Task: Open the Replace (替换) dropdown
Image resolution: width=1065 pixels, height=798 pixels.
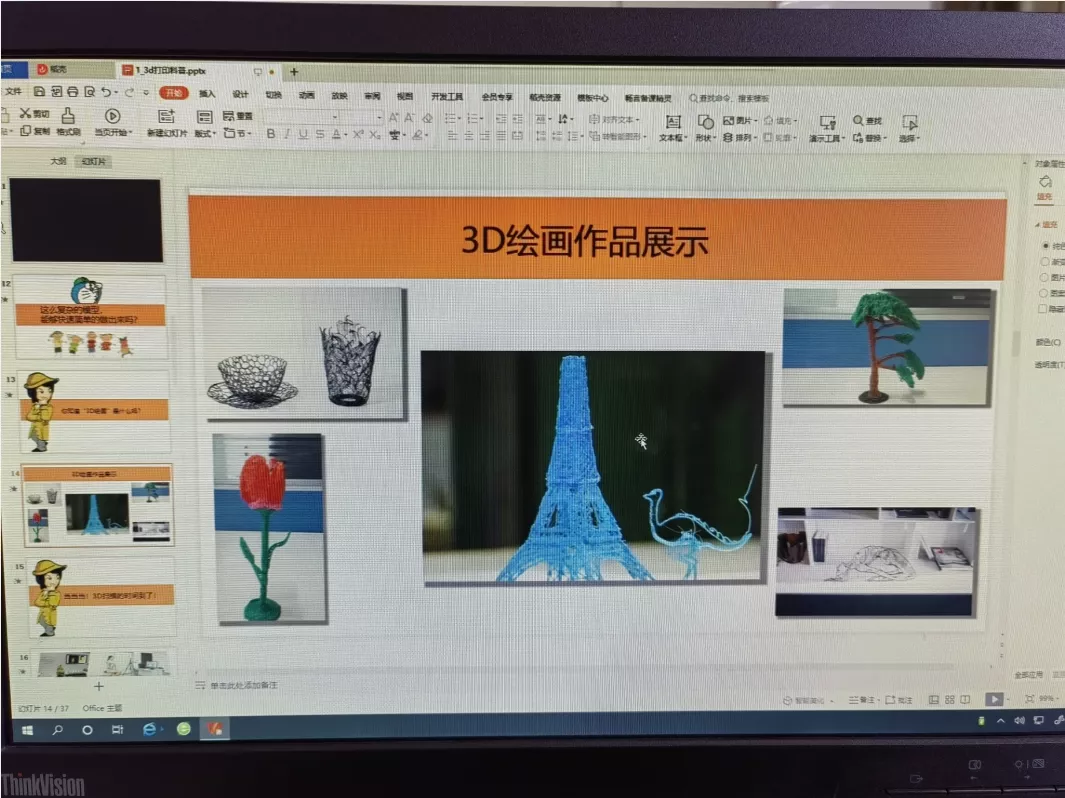Action: [870, 138]
